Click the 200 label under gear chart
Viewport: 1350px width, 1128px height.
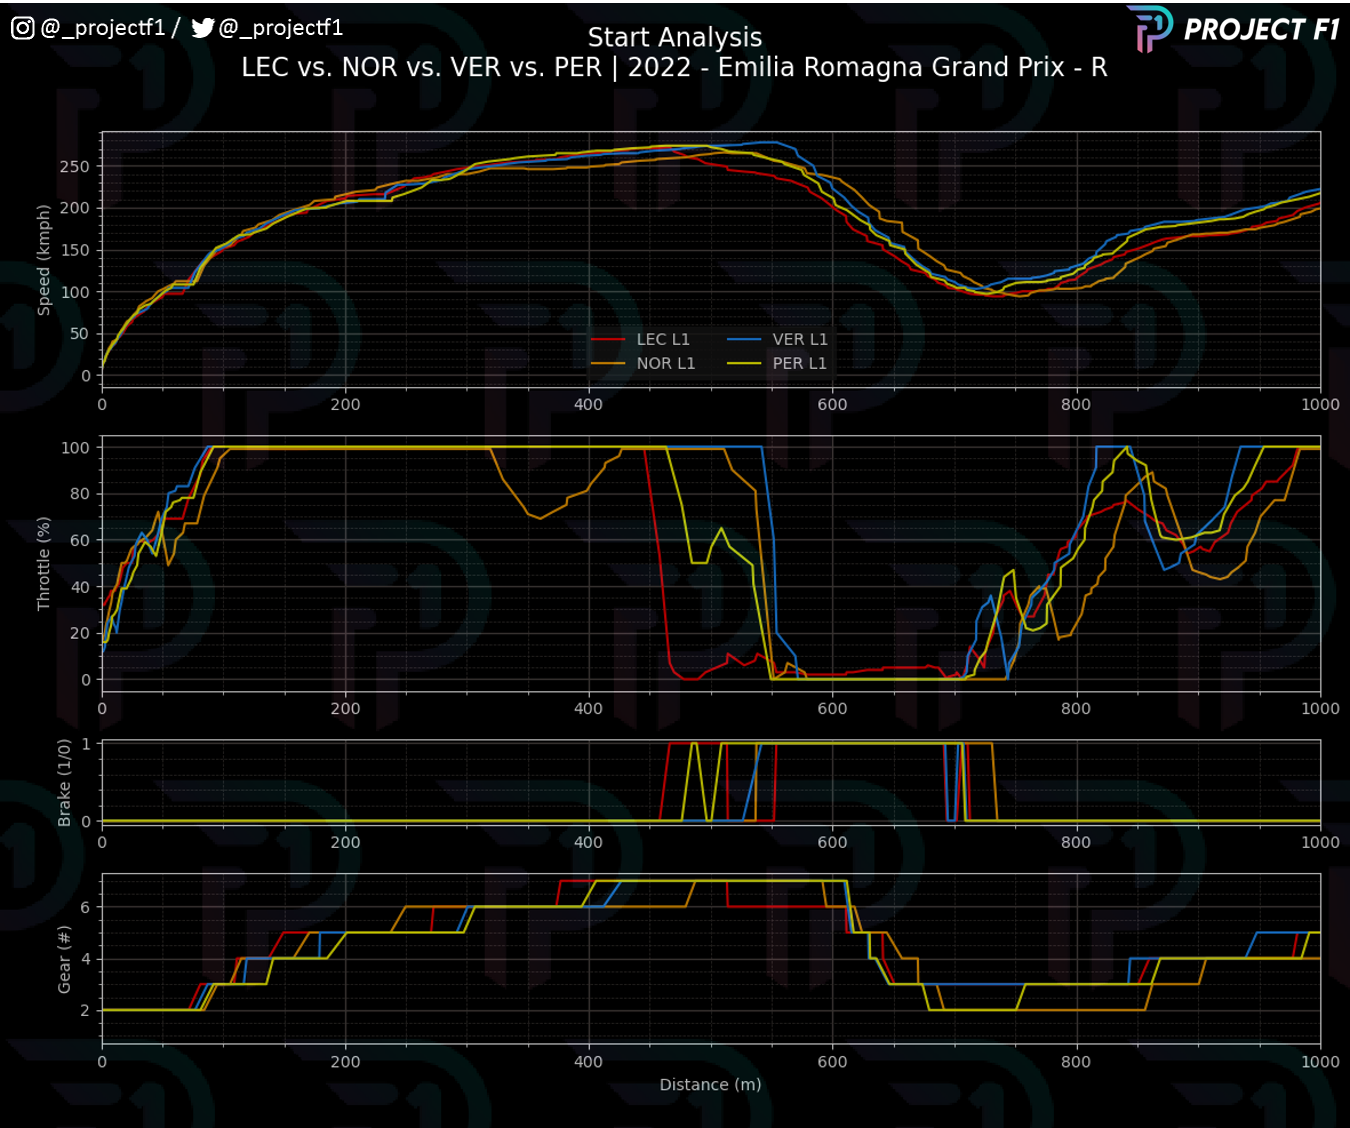tap(345, 1062)
